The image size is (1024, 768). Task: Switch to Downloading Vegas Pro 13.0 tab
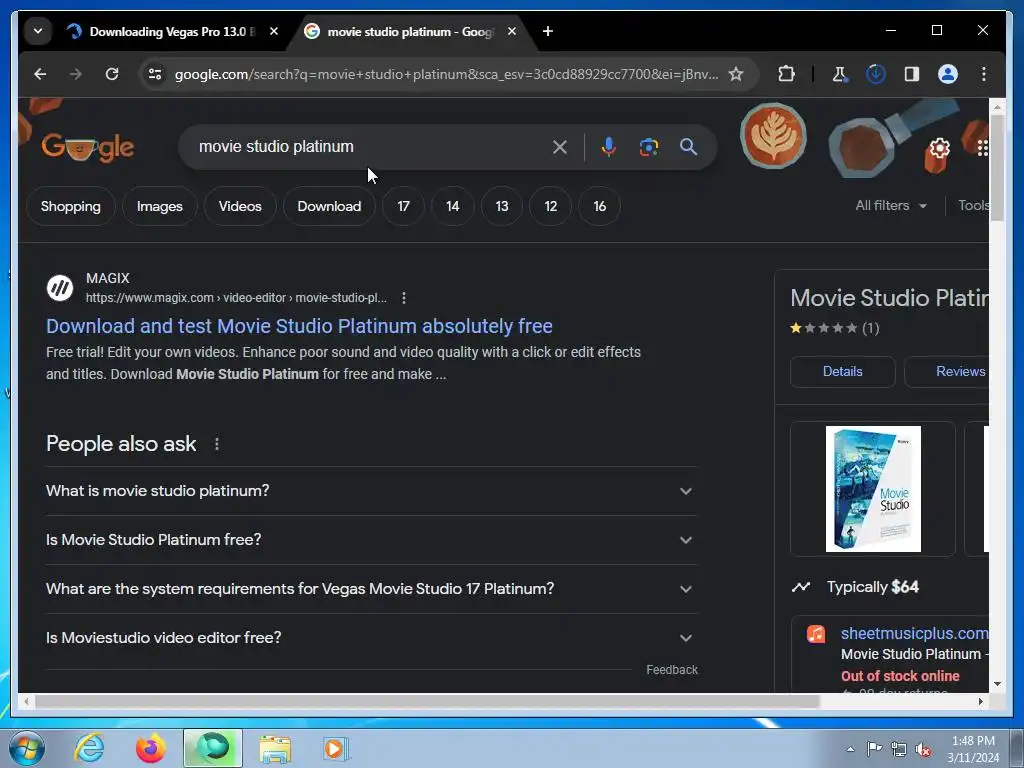point(172,31)
